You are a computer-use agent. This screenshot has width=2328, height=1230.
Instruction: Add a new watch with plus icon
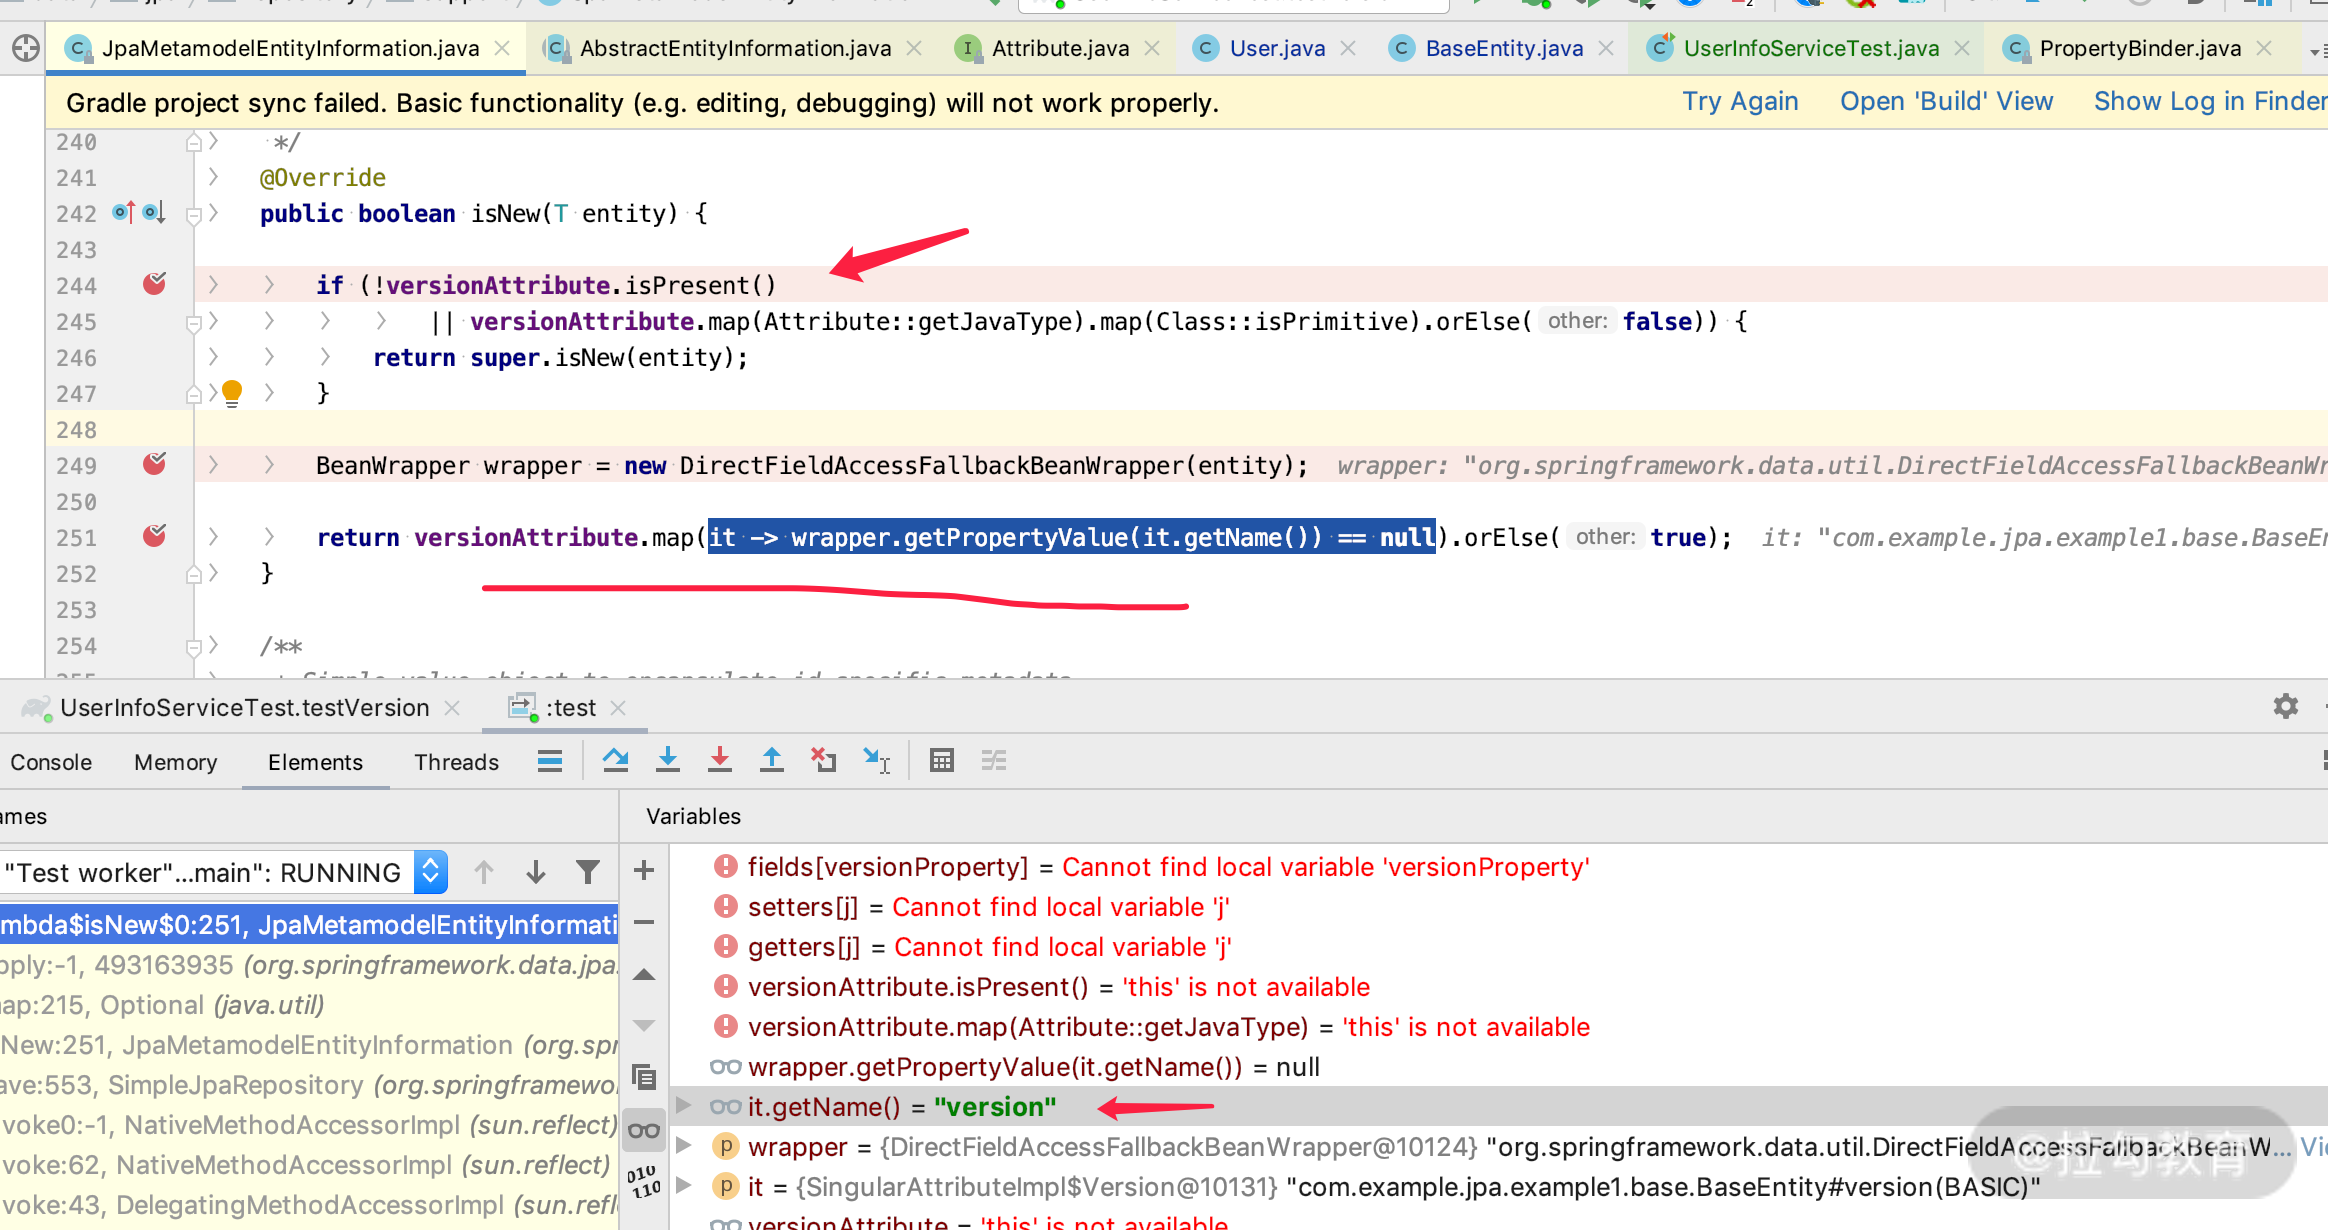coord(645,871)
